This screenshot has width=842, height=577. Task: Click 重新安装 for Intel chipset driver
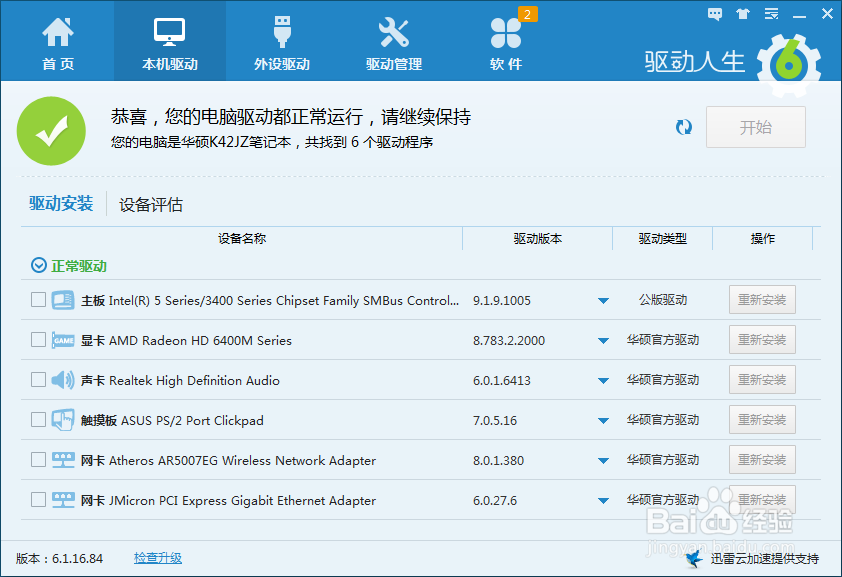(762, 300)
